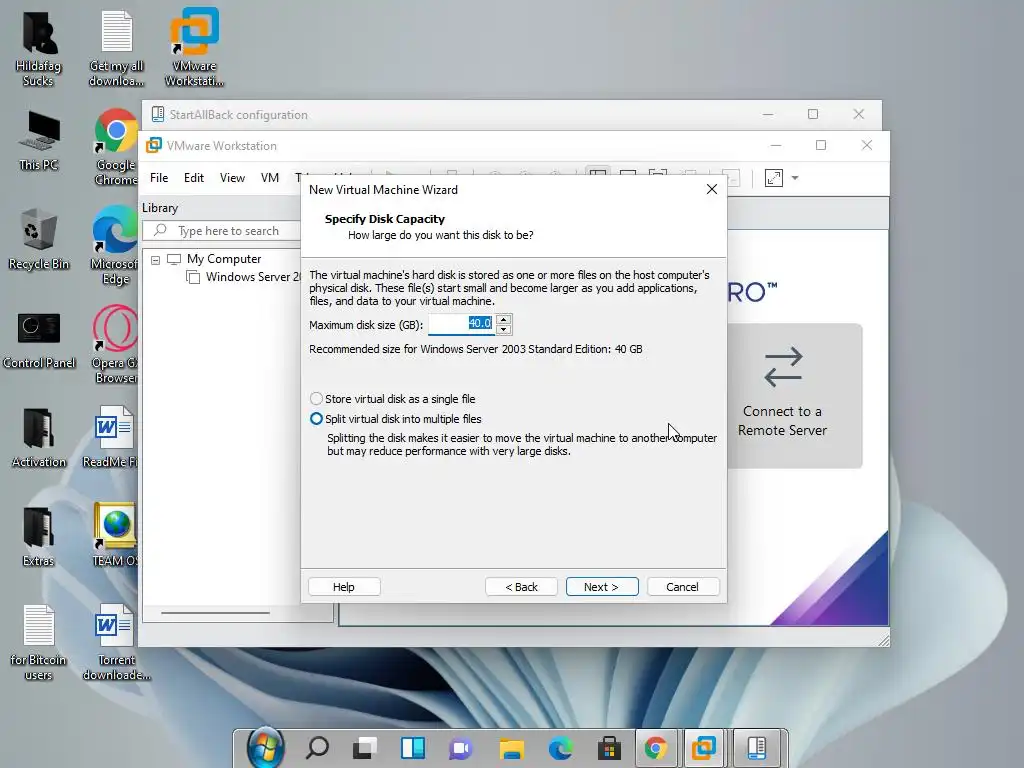Open Task View on the taskbar
This screenshot has width=1024, height=768.
tap(364, 748)
